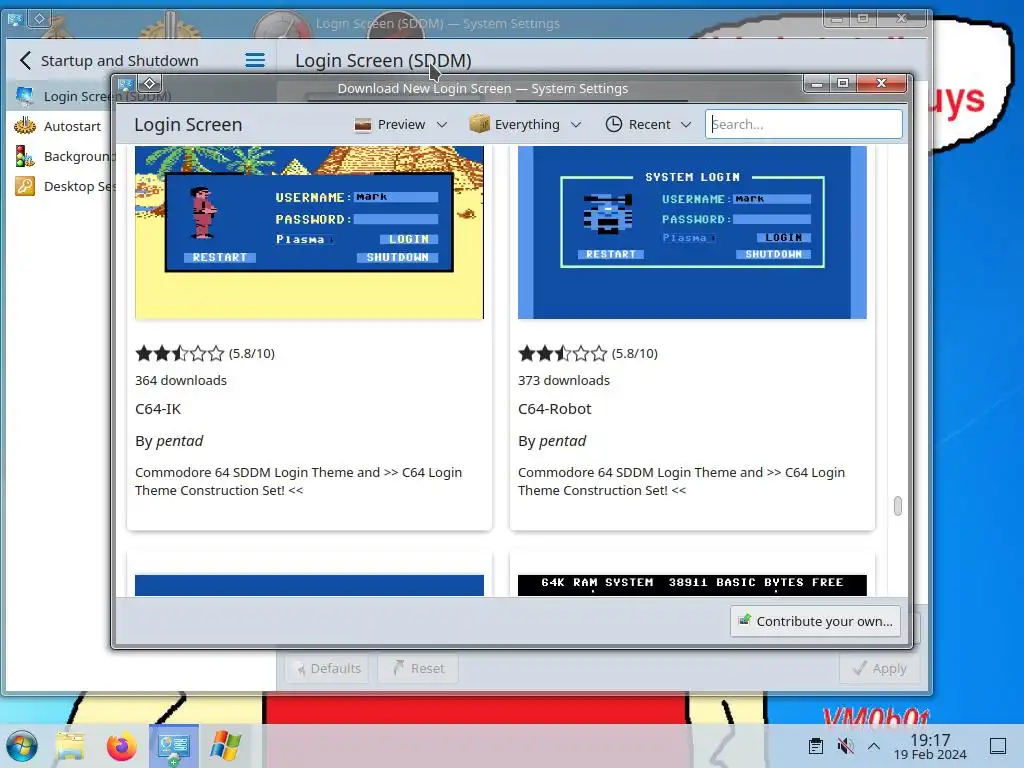
Task: Click the System Settings window pin icon
Action: click(x=39, y=18)
